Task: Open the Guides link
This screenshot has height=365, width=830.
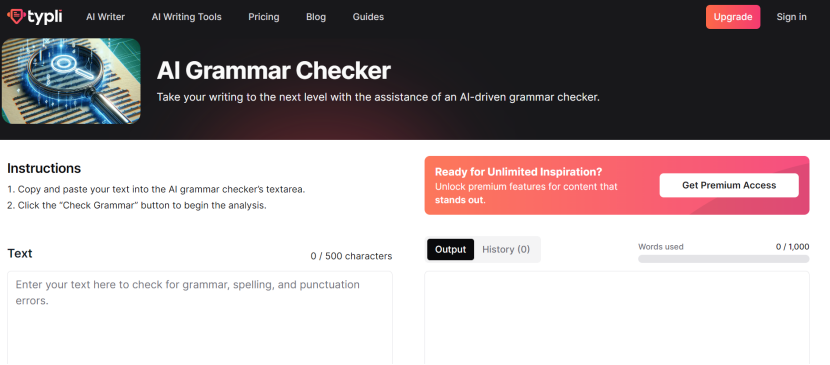Action: 368,17
